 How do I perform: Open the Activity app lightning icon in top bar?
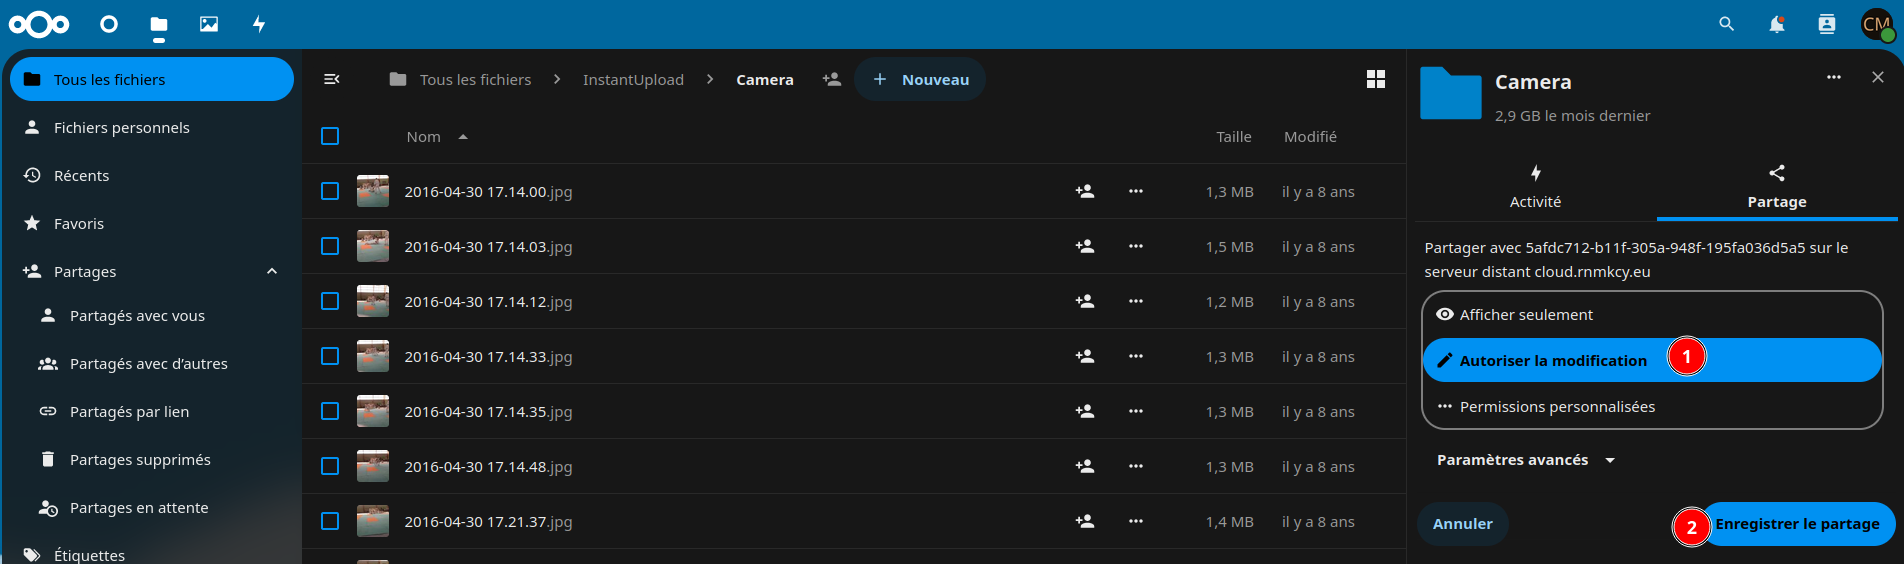pos(259,24)
